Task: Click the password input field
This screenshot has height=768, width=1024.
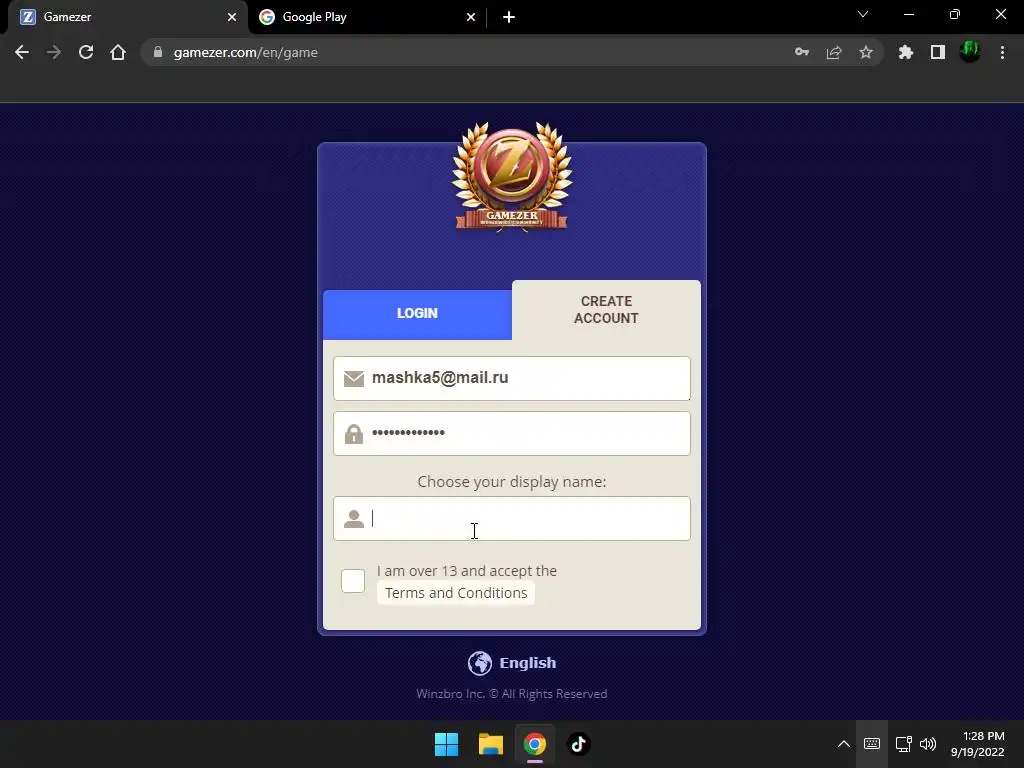Action: (x=511, y=433)
